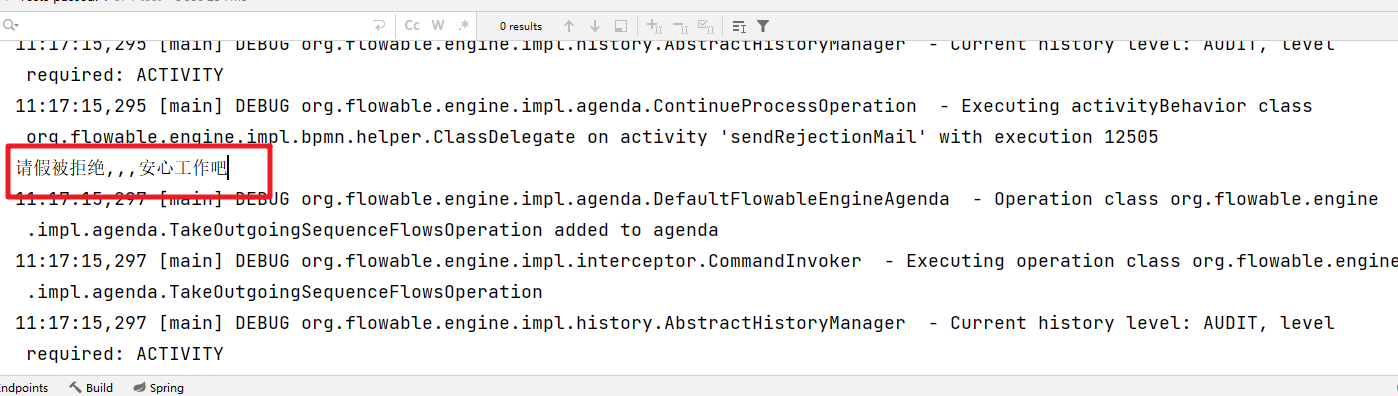
Task: Toggle Match Case (Cc) search option
Action: coord(412,25)
